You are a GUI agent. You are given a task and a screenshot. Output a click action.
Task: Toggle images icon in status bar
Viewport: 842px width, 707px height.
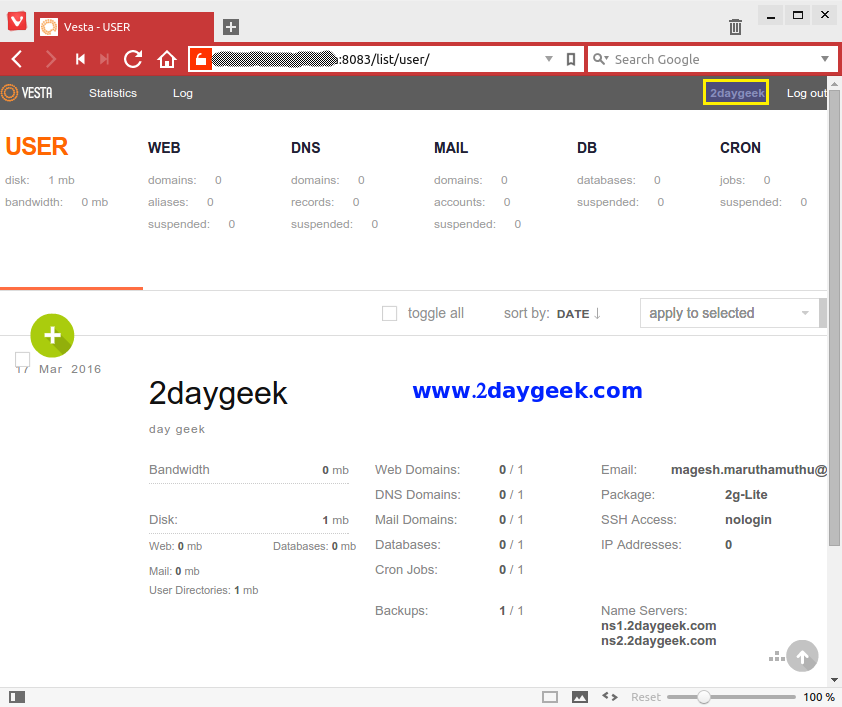coord(579,697)
